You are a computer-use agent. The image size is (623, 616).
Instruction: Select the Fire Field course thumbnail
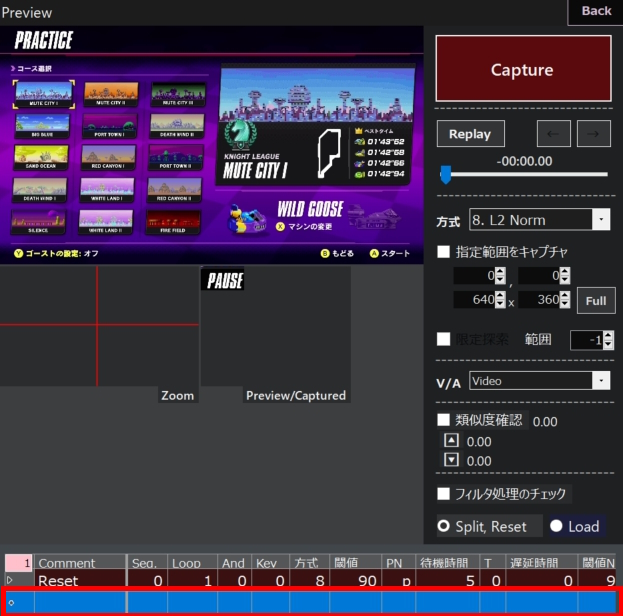173,222
